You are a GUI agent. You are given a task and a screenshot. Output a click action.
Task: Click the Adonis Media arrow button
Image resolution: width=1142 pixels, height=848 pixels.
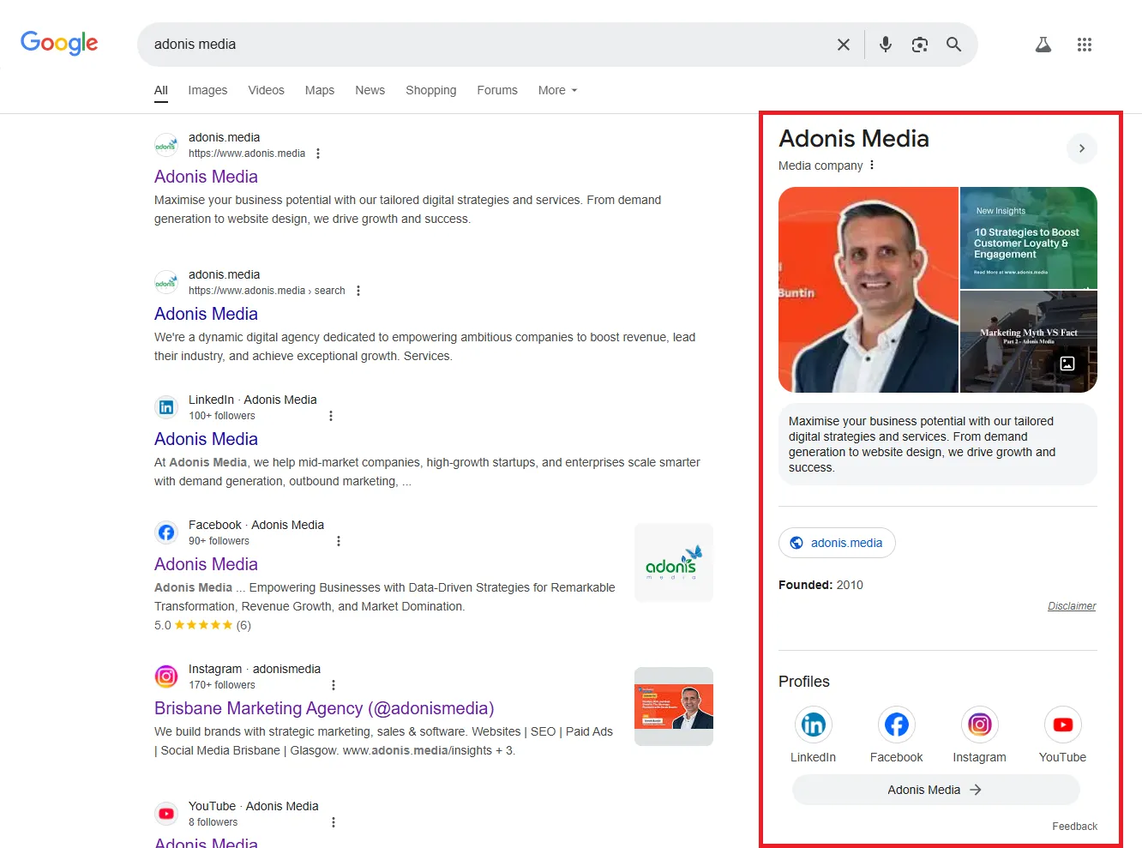[936, 790]
